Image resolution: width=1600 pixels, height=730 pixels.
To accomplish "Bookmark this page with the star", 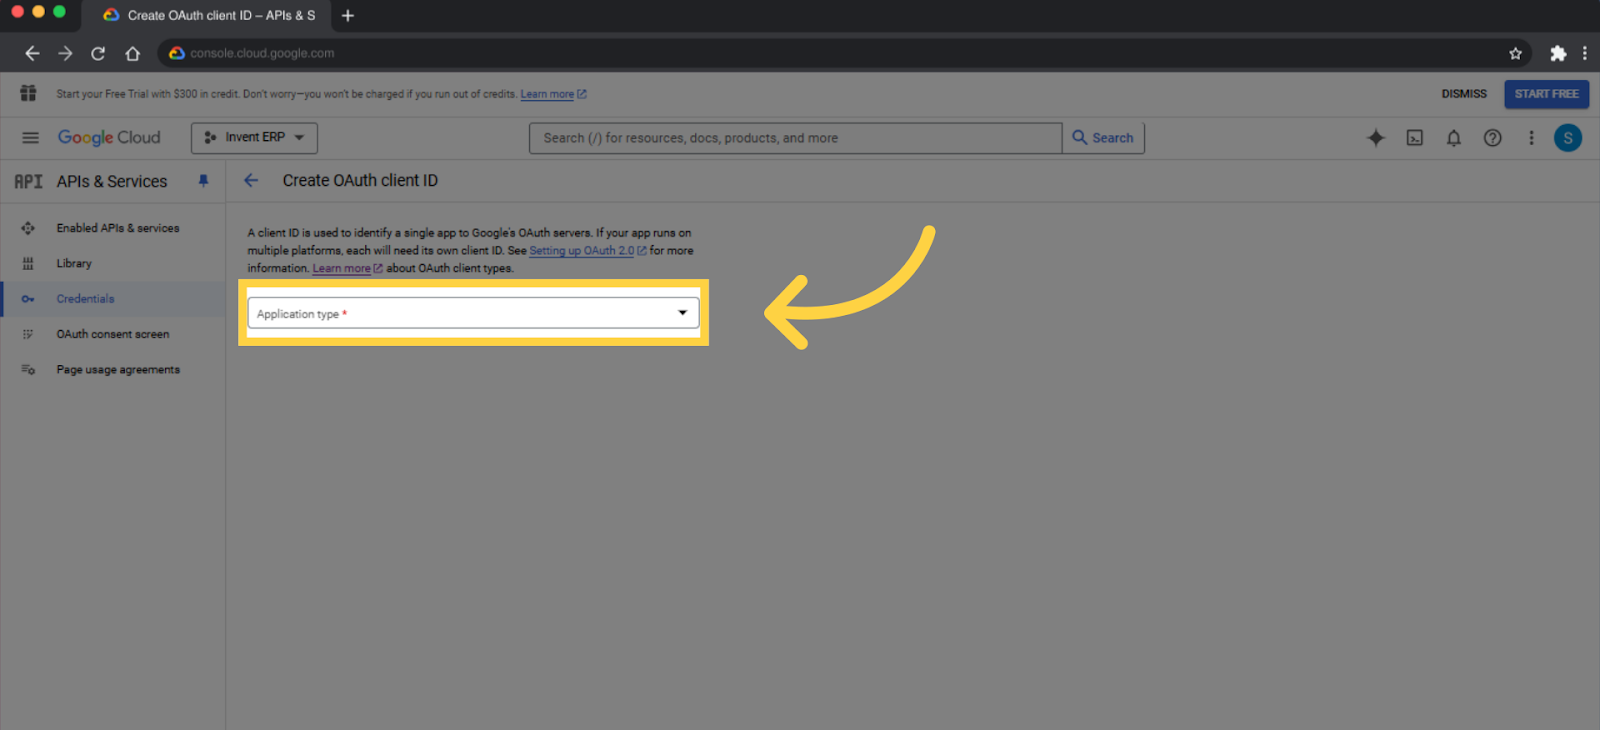I will [1515, 53].
